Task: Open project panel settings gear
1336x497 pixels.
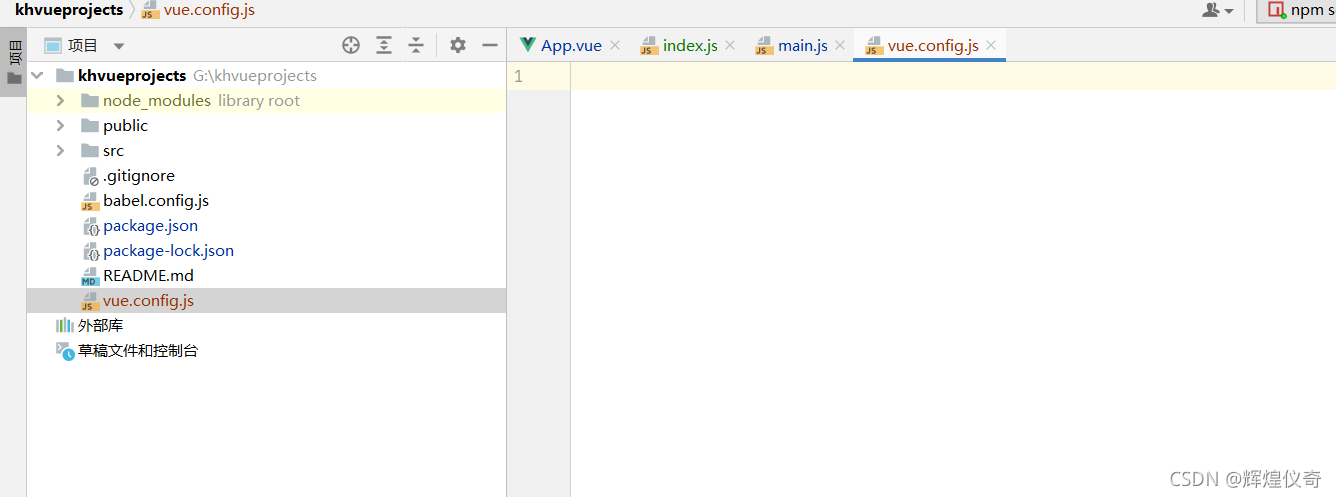Action: (458, 45)
